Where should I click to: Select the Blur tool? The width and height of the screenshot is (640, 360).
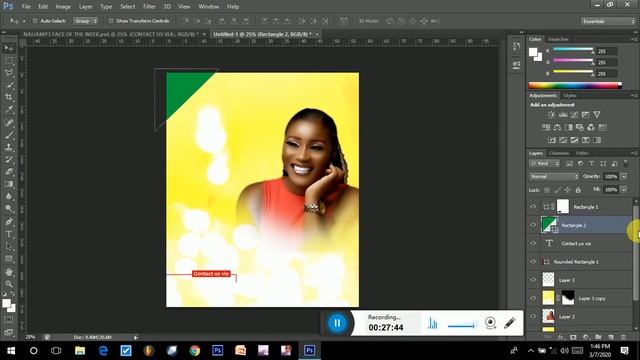[x=9, y=196]
